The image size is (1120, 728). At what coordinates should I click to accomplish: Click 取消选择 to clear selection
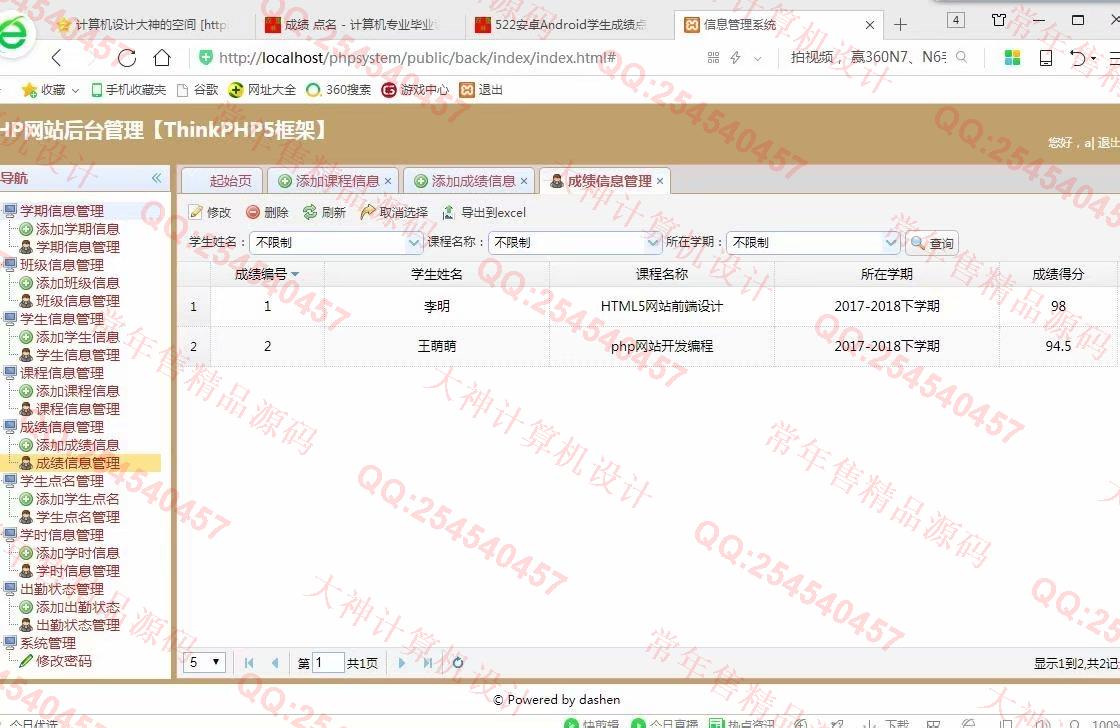click(394, 212)
